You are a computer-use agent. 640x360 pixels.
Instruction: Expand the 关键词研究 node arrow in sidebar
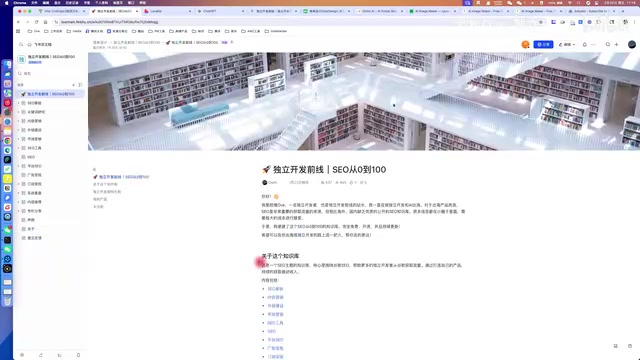pyautogui.click(x=18, y=112)
